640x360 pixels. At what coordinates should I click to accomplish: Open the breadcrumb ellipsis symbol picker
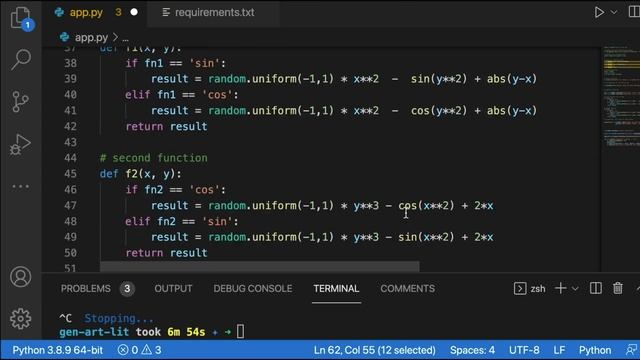125,38
